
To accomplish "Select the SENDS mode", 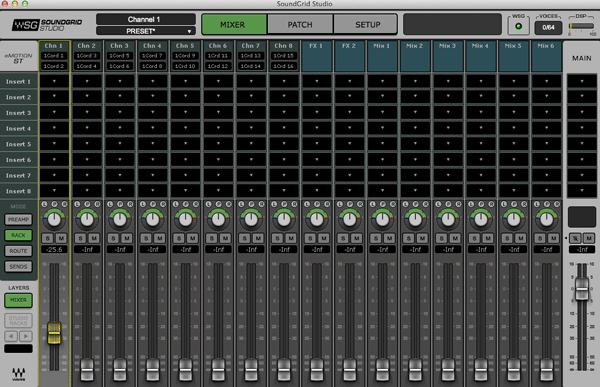I will pyautogui.click(x=18, y=267).
